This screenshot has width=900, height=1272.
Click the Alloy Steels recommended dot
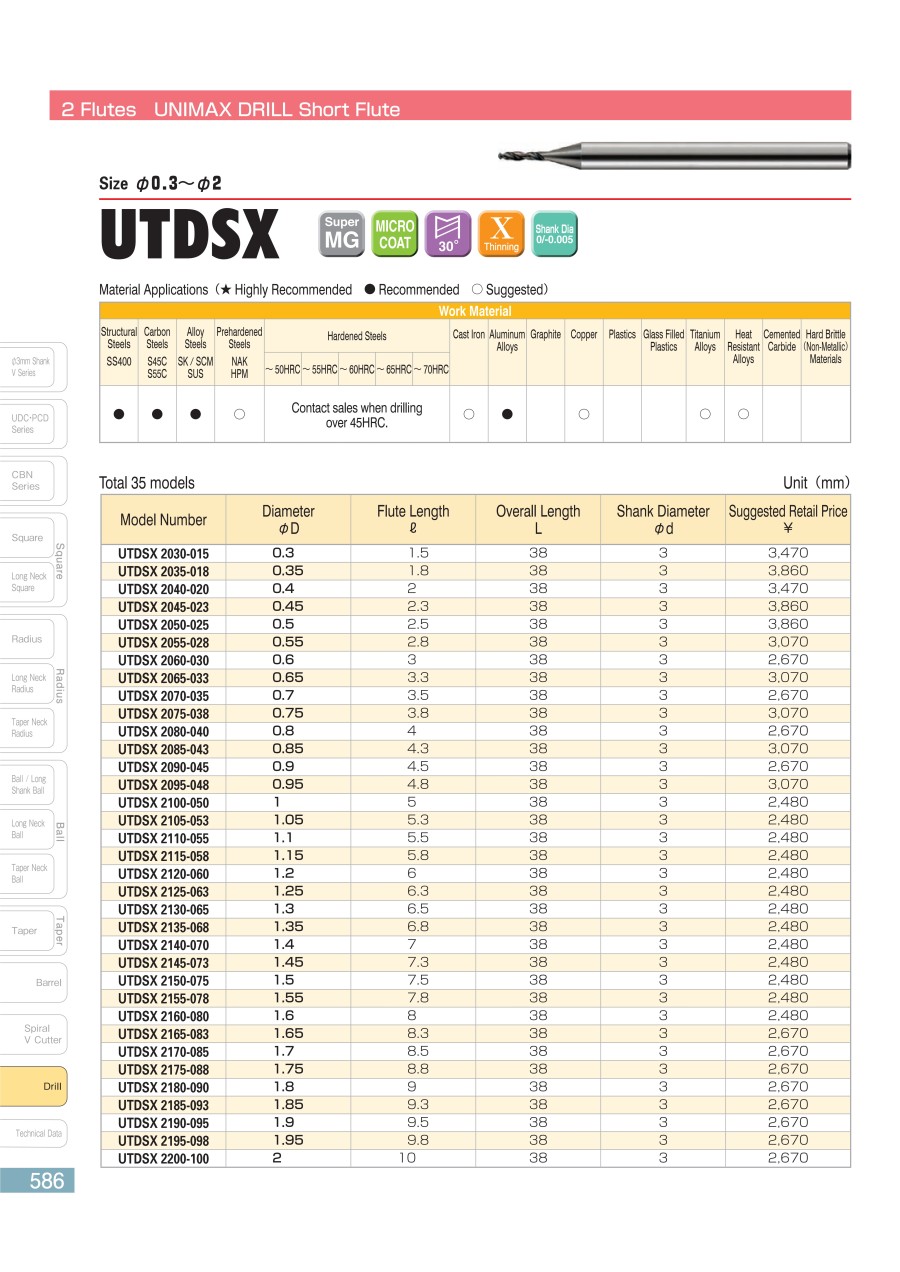coord(196,414)
